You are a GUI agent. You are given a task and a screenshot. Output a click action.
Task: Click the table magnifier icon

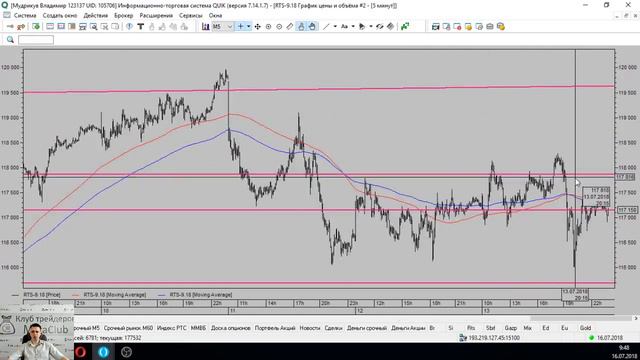[93, 27]
